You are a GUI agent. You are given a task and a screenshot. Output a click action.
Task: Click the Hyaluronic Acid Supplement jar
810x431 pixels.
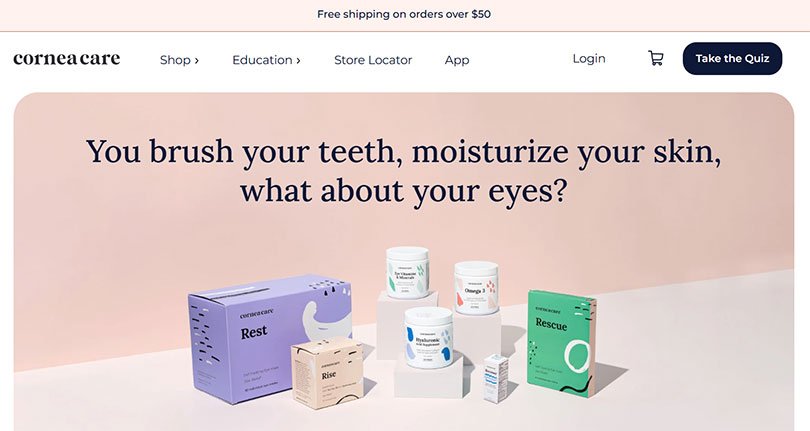(x=428, y=337)
